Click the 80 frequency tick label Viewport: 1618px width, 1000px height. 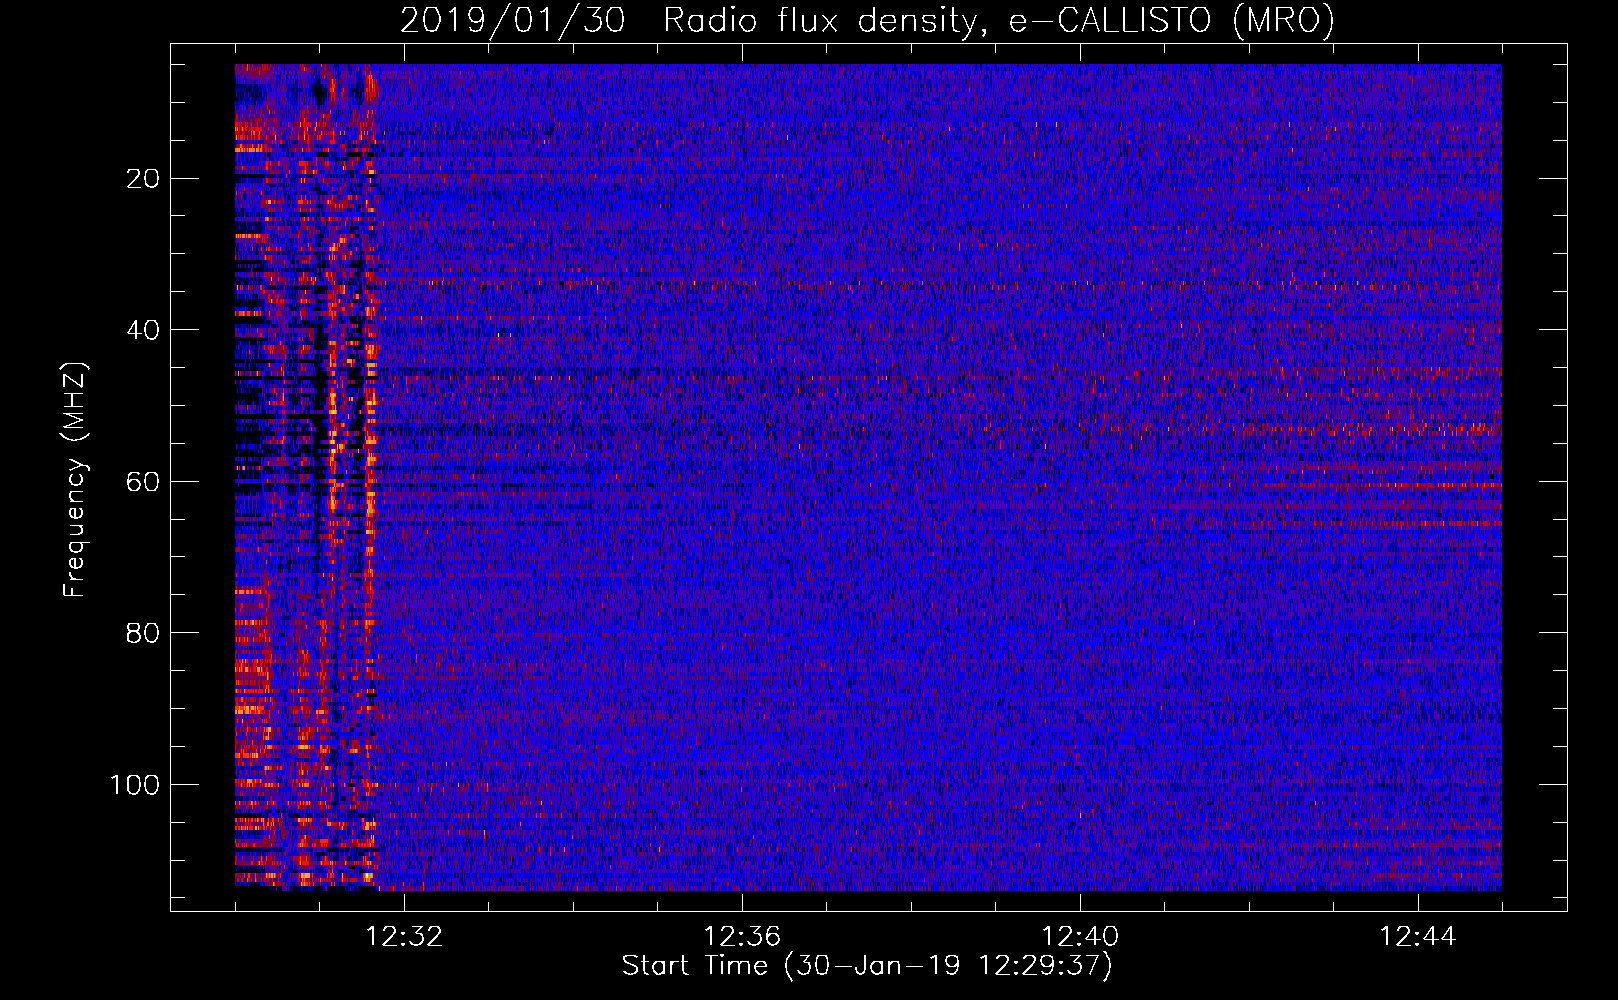tap(143, 633)
